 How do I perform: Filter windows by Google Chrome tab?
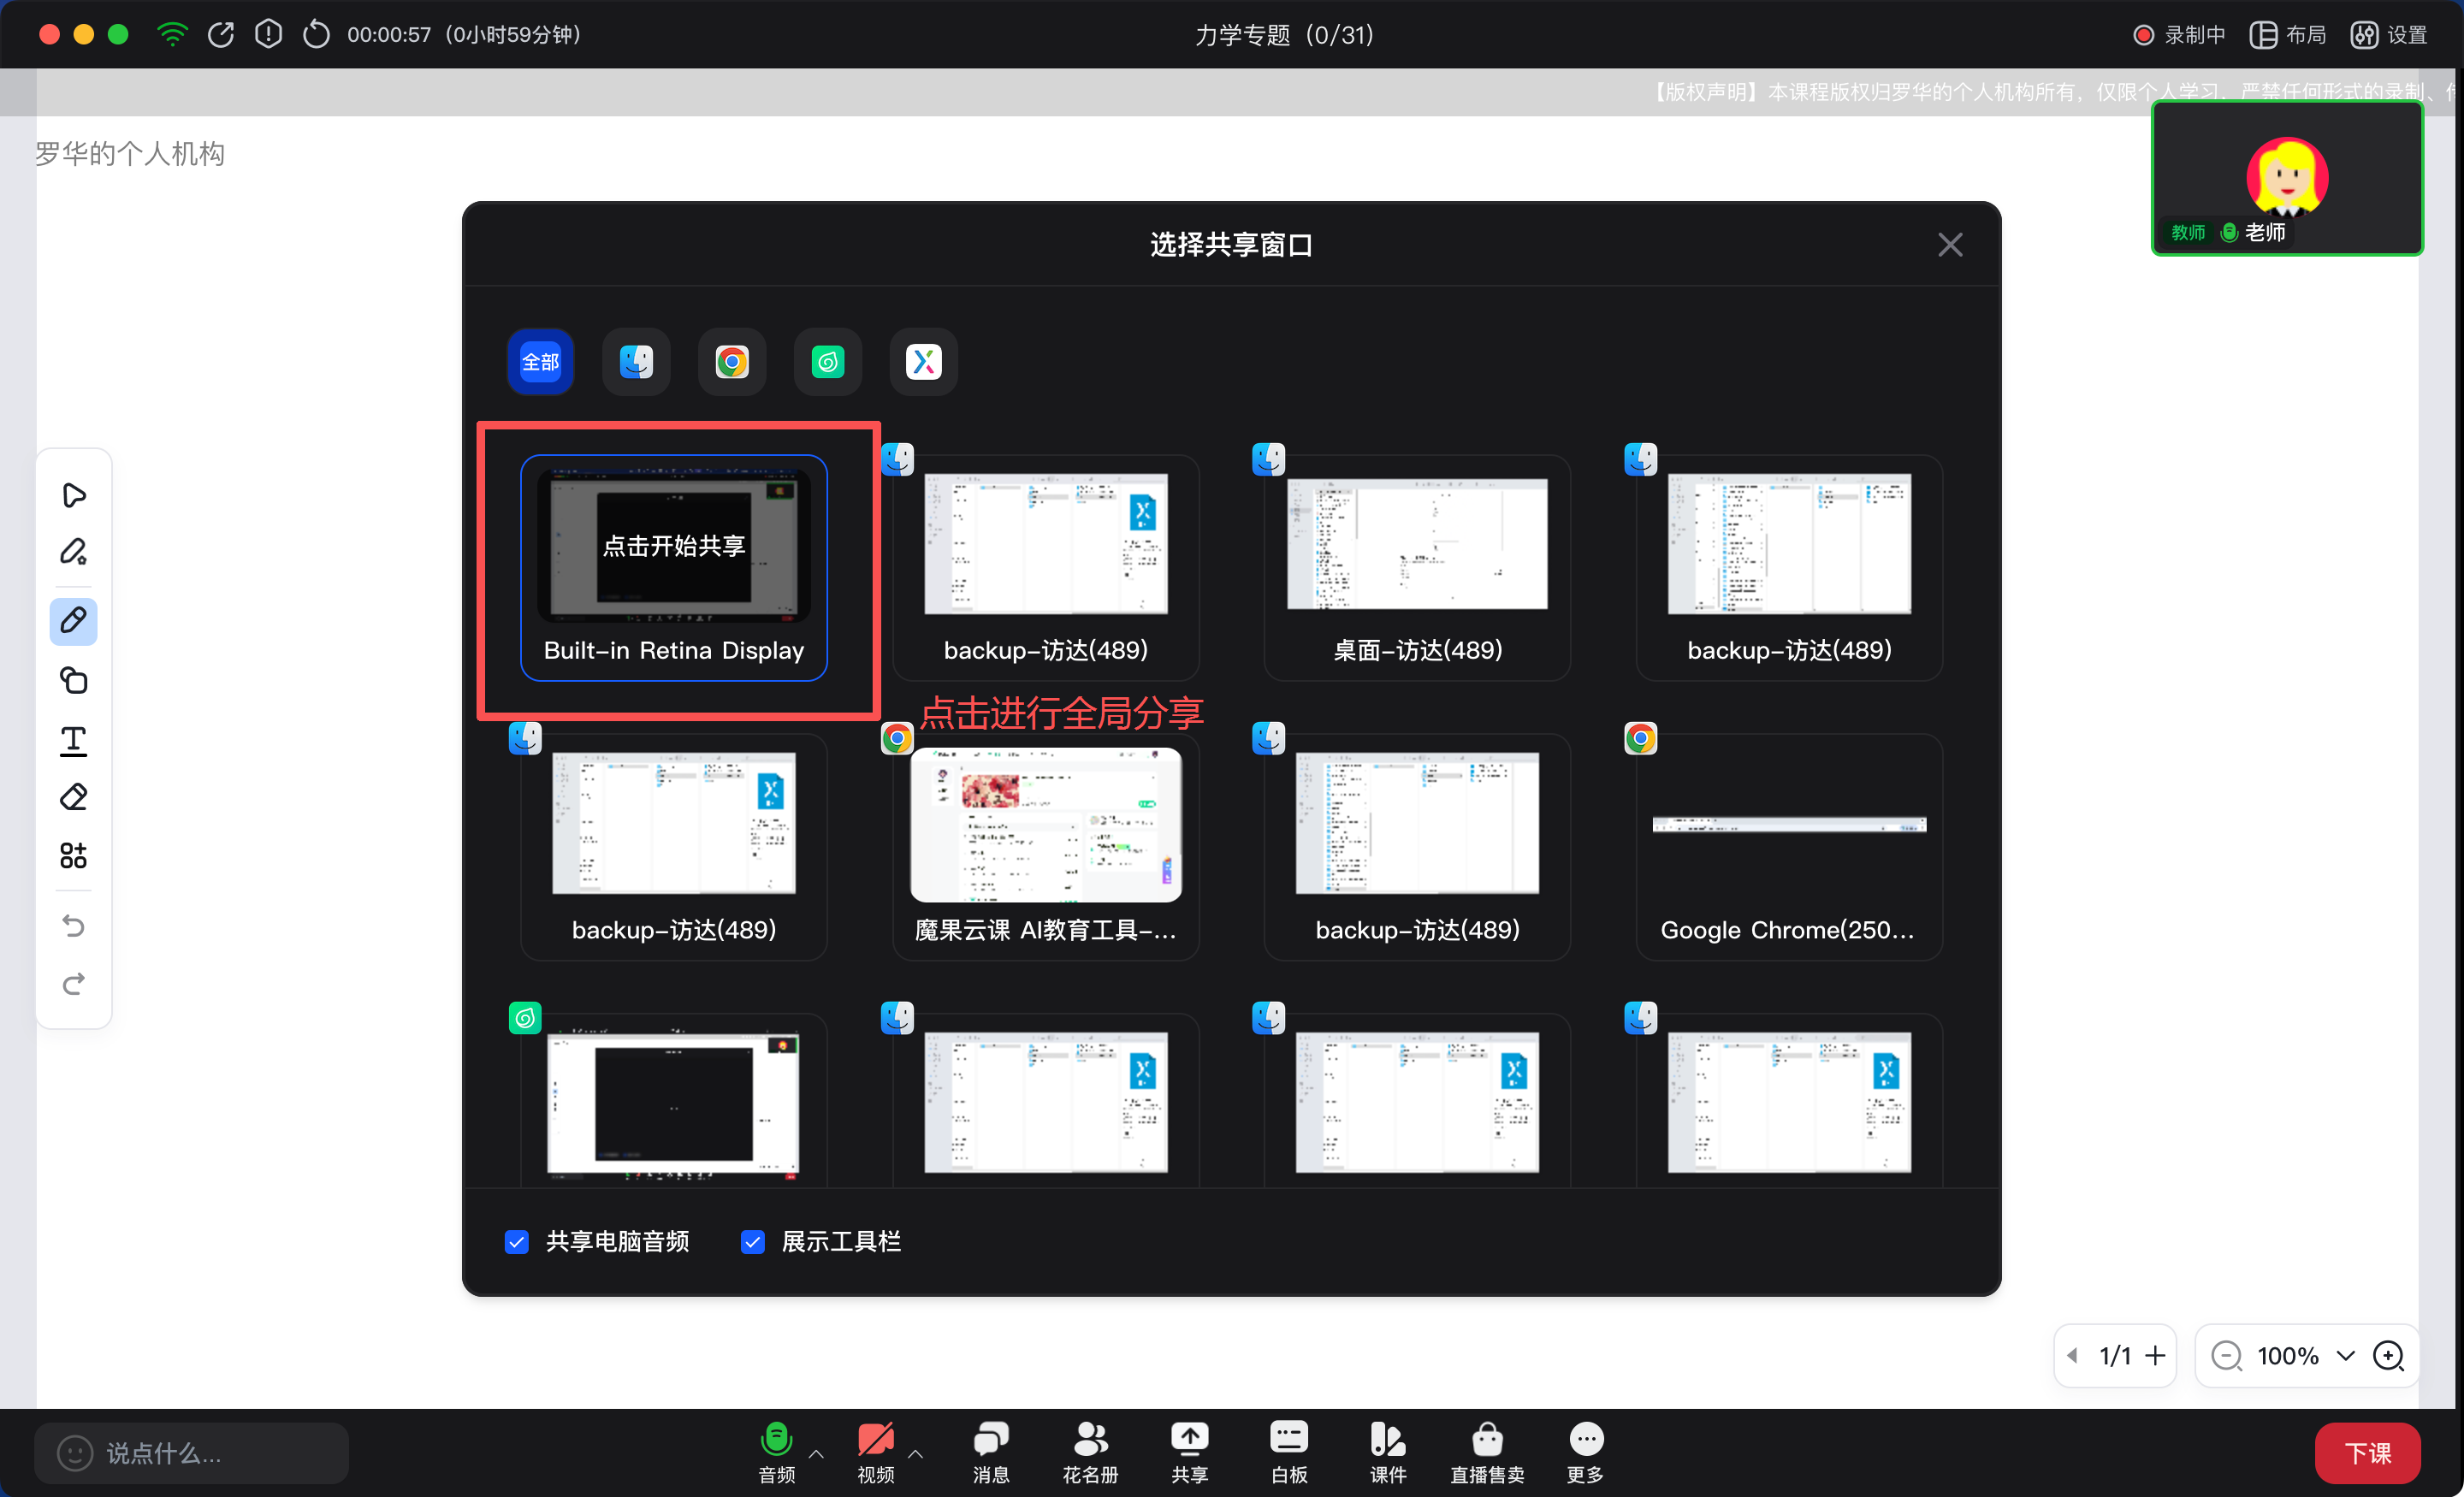click(732, 362)
